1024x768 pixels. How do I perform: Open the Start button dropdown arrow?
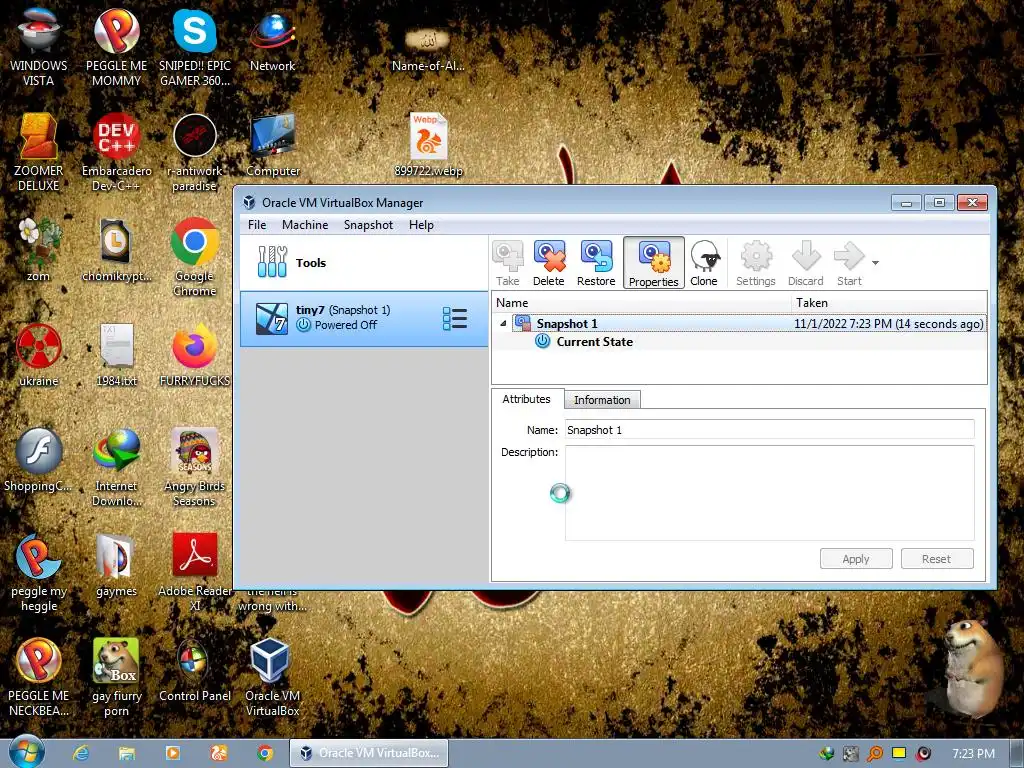click(x=875, y=263)
